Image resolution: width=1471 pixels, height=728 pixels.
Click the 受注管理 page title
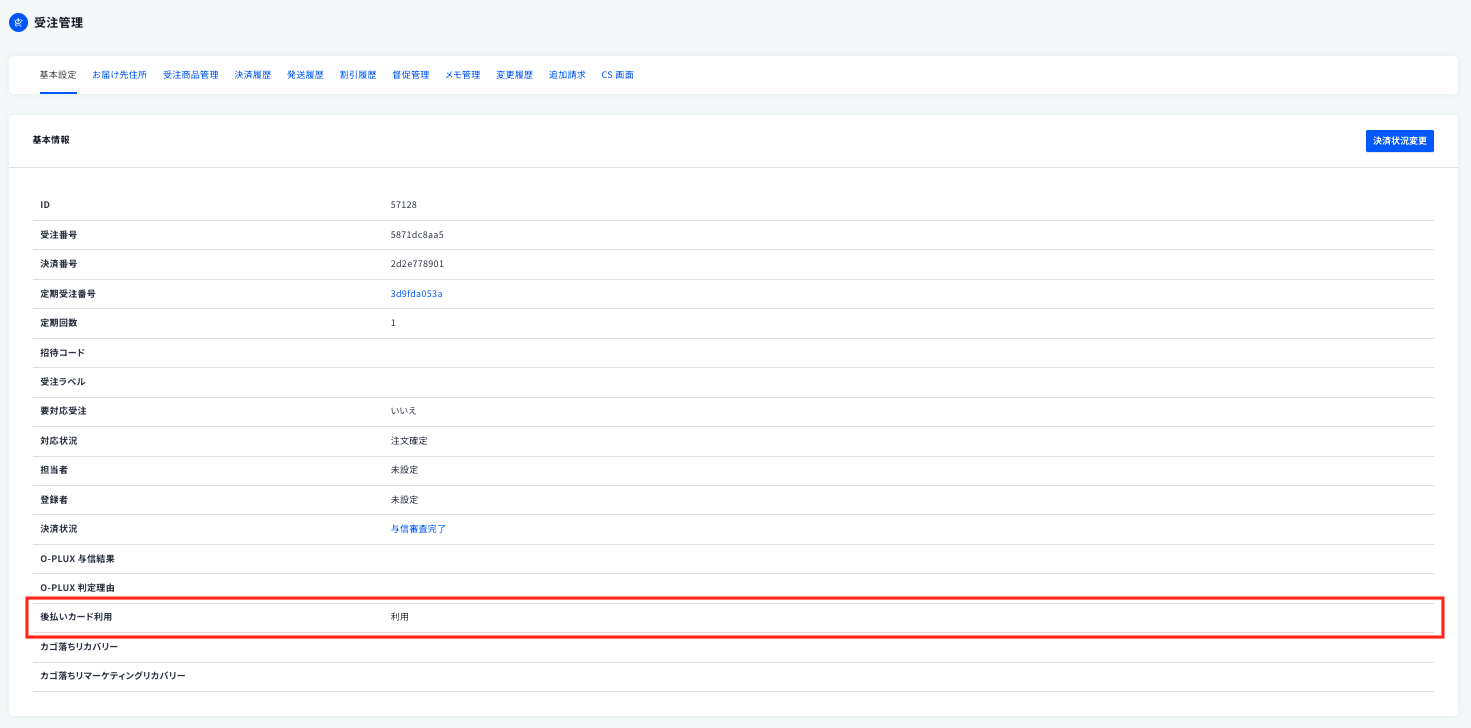pyautogui.click(x=58, y=22)
